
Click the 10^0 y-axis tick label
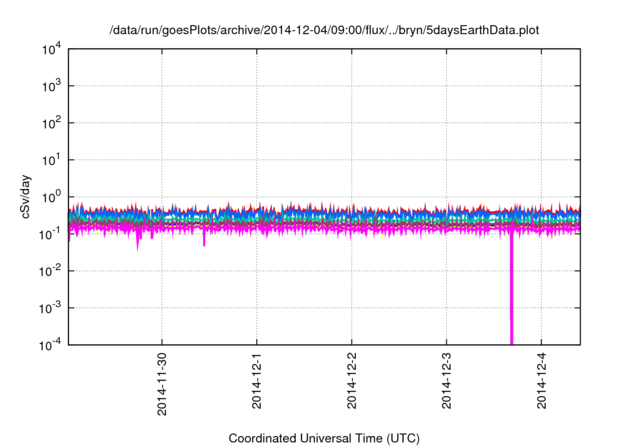[51, 197]
